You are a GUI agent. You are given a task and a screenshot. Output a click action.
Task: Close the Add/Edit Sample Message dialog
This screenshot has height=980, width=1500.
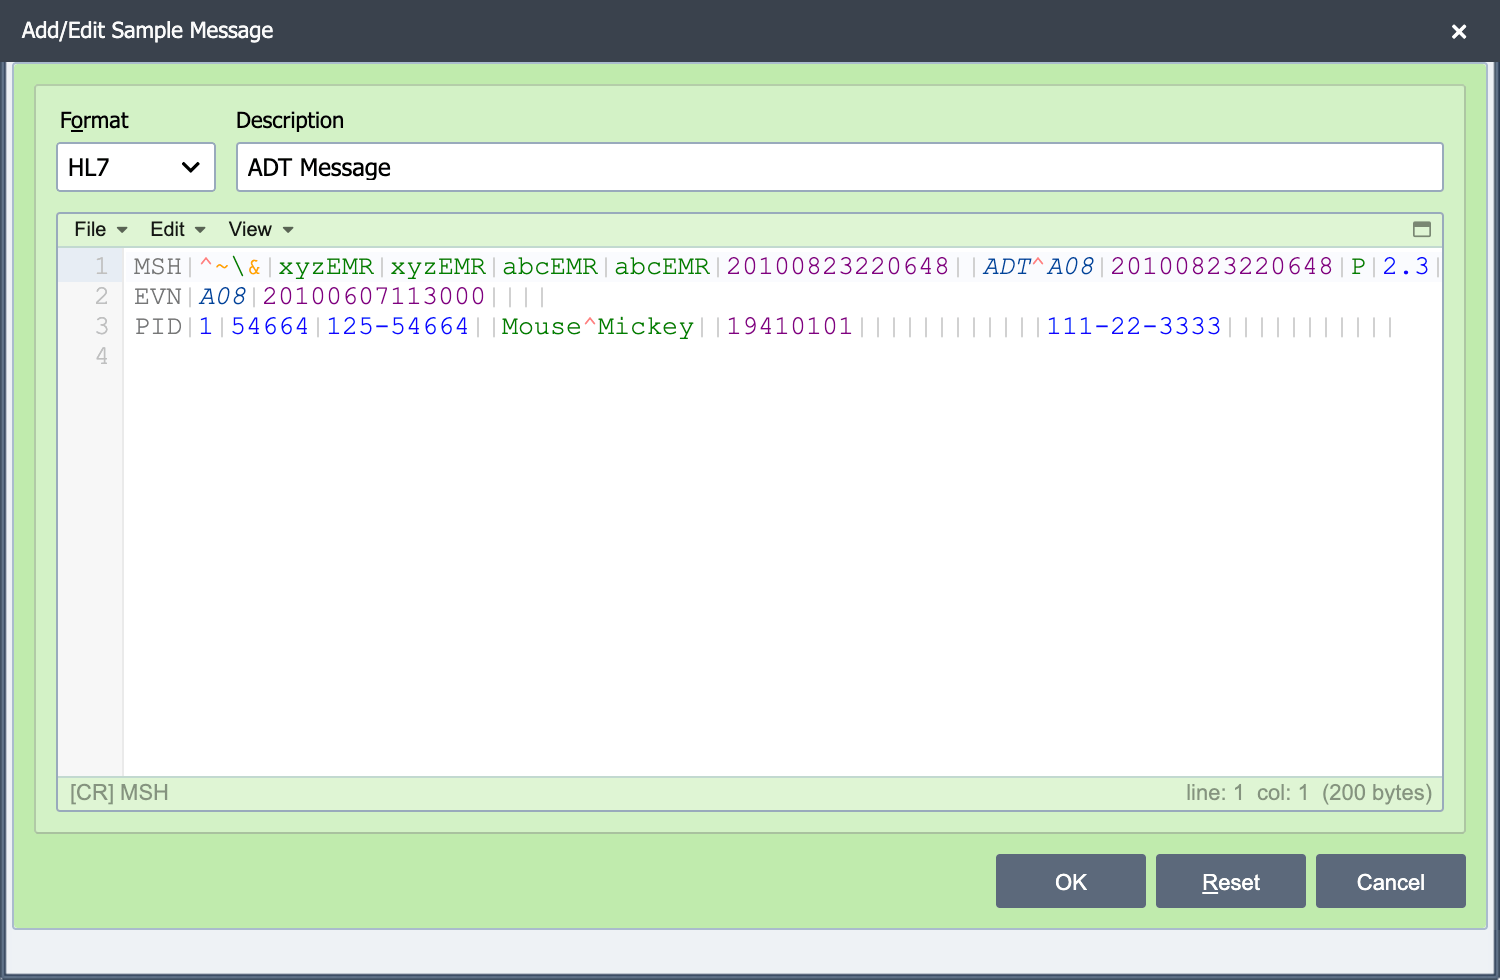coord(1459,31)
